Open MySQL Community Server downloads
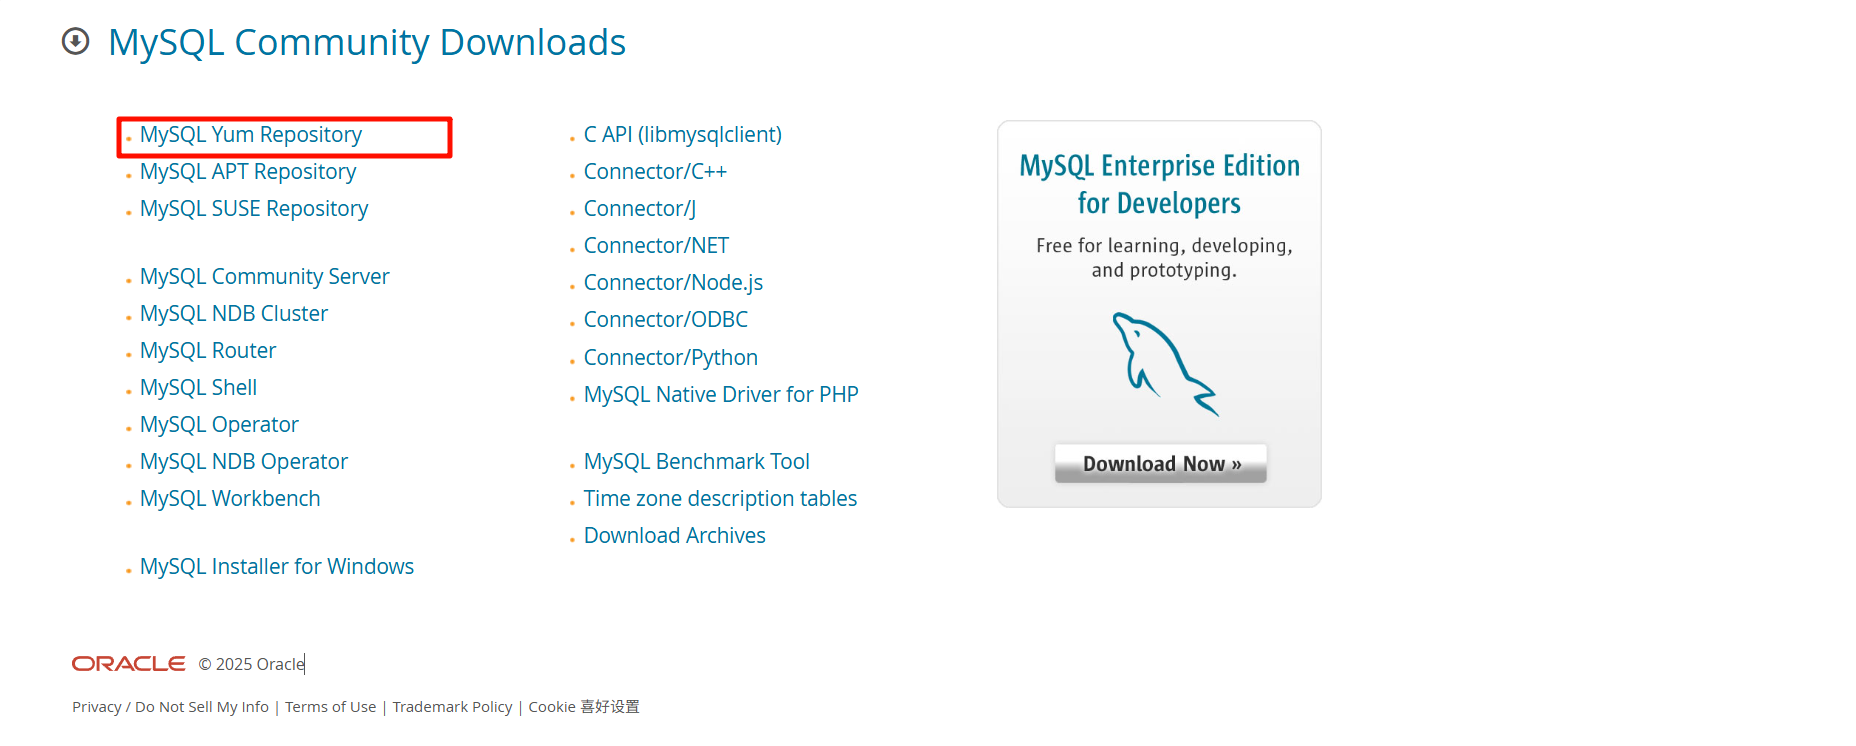This screenshot has width=1856, height=746. click(x=264, y=277)
